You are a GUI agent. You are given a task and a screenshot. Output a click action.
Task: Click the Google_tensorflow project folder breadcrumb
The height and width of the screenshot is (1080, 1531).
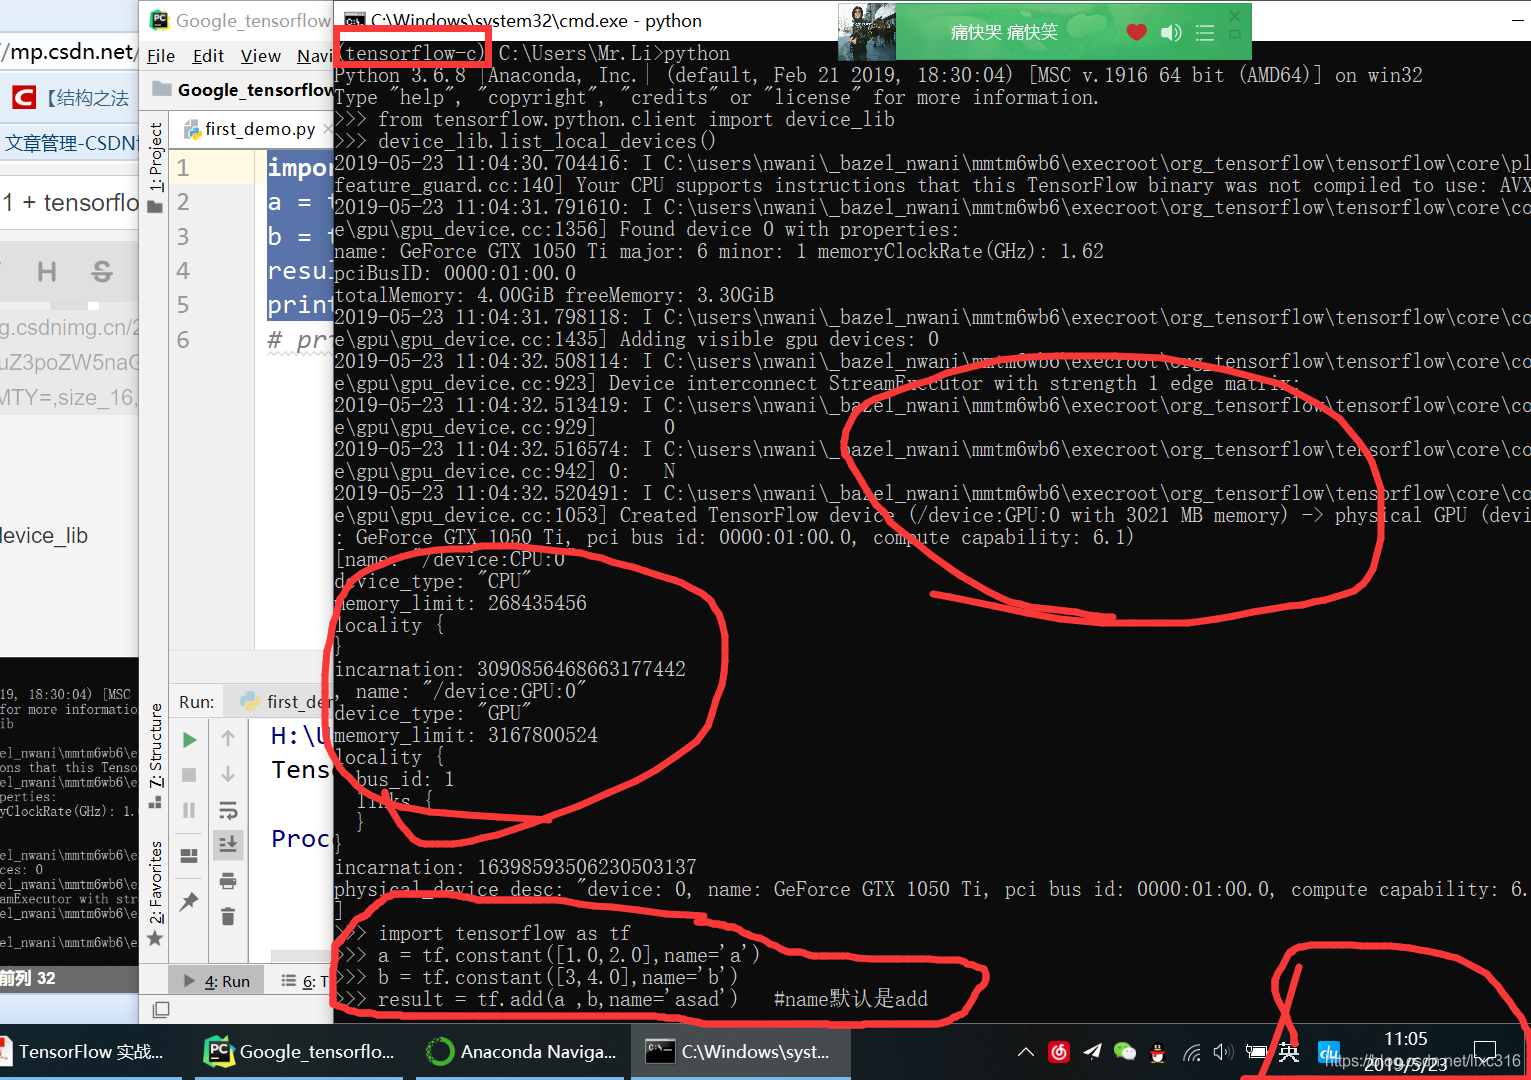click(x=243, y=90)
